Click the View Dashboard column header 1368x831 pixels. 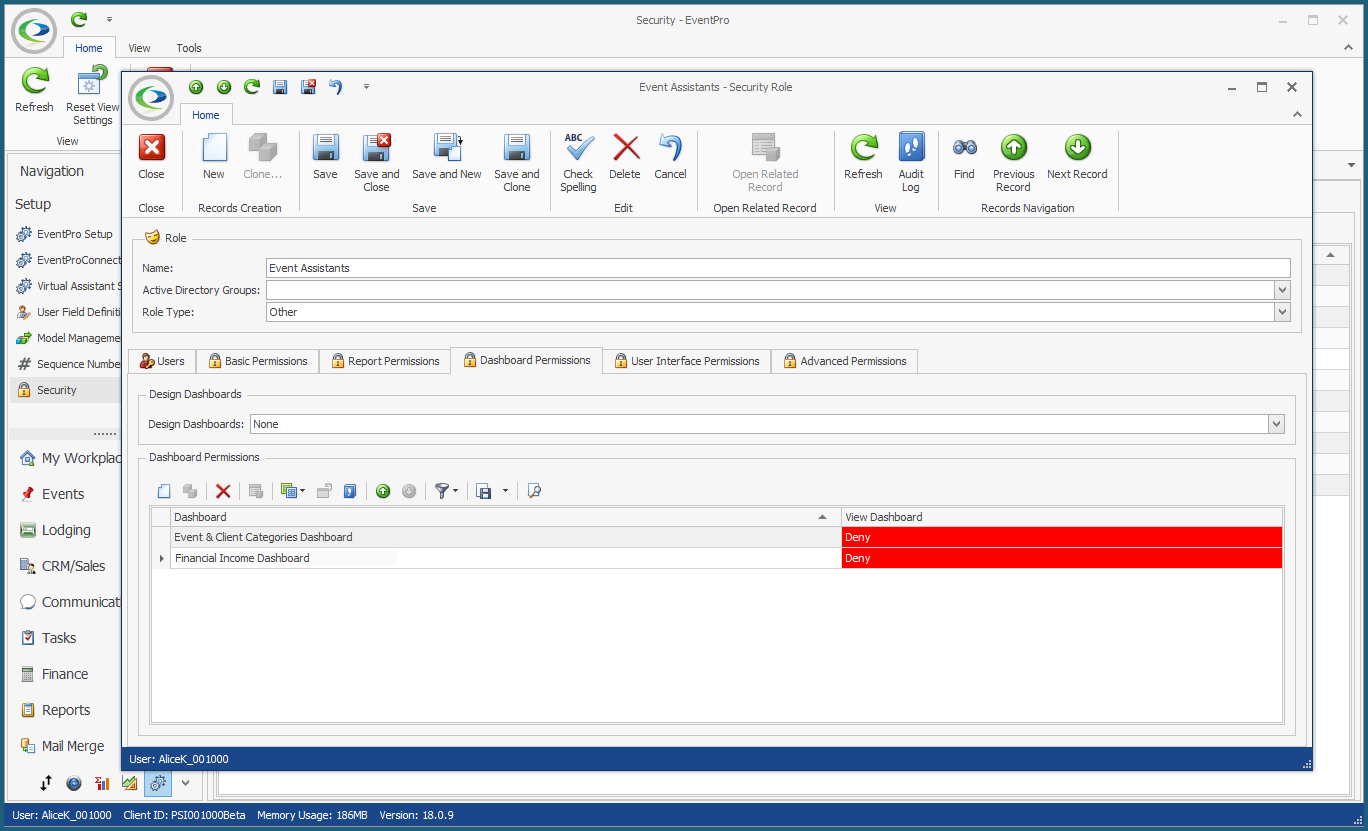point(1061,517)
